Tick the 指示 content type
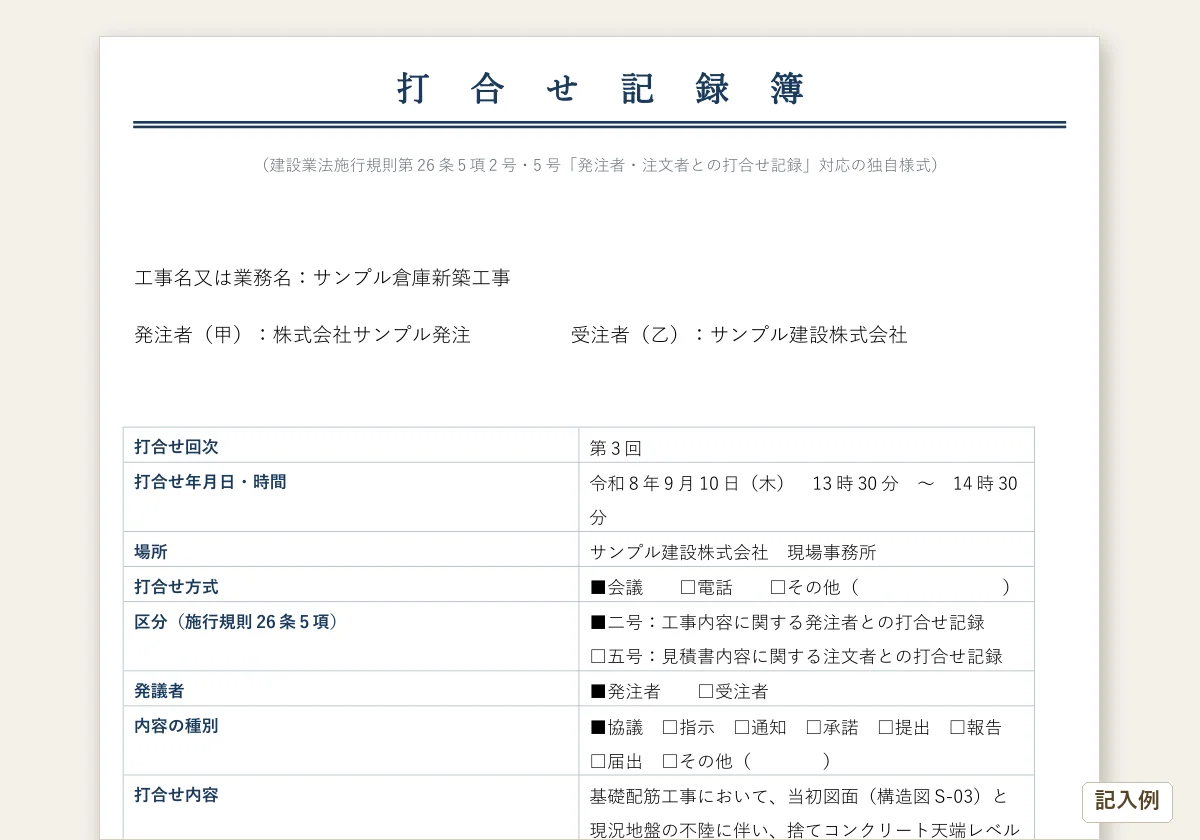This screenshot has width=1200, height=840. 670,728
